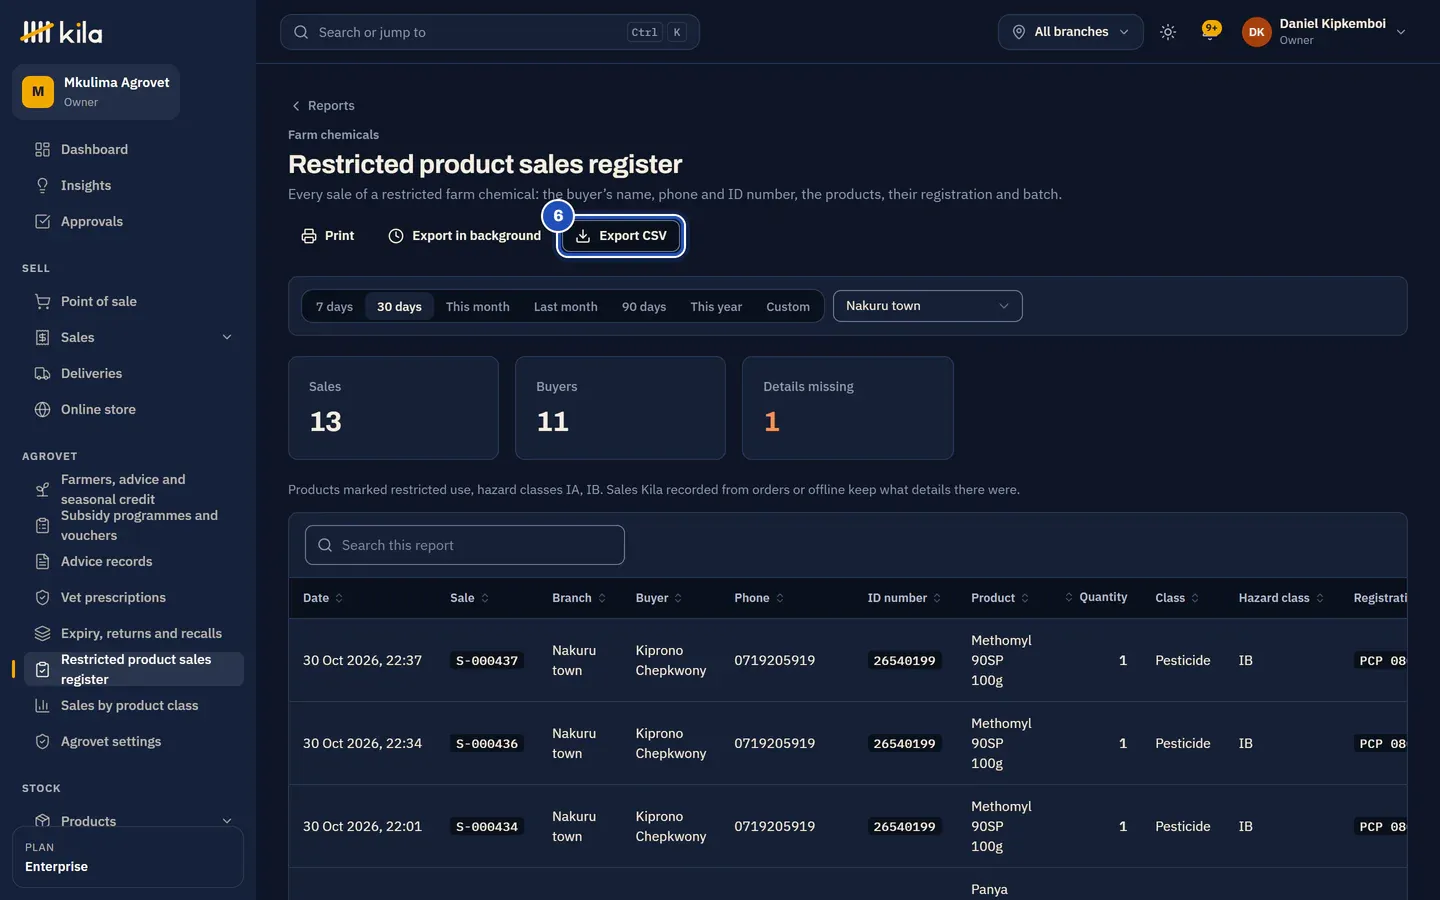Click the Kila logo
1440x900 pixels.
click(61, 32)
